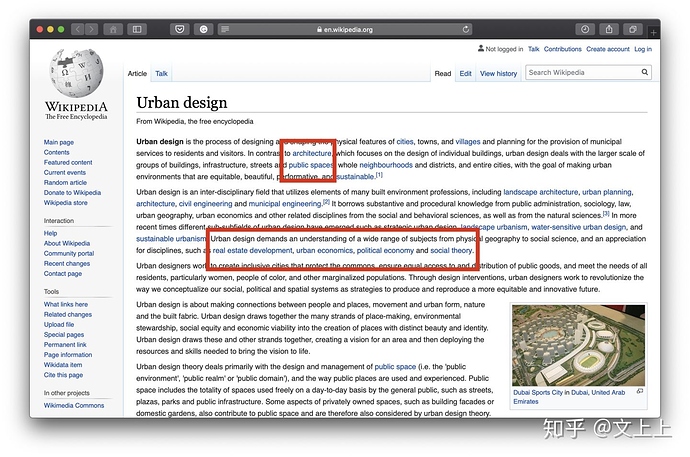Go forward with the Safari forward arrow

pyautogui.click(x=92, y=29)
